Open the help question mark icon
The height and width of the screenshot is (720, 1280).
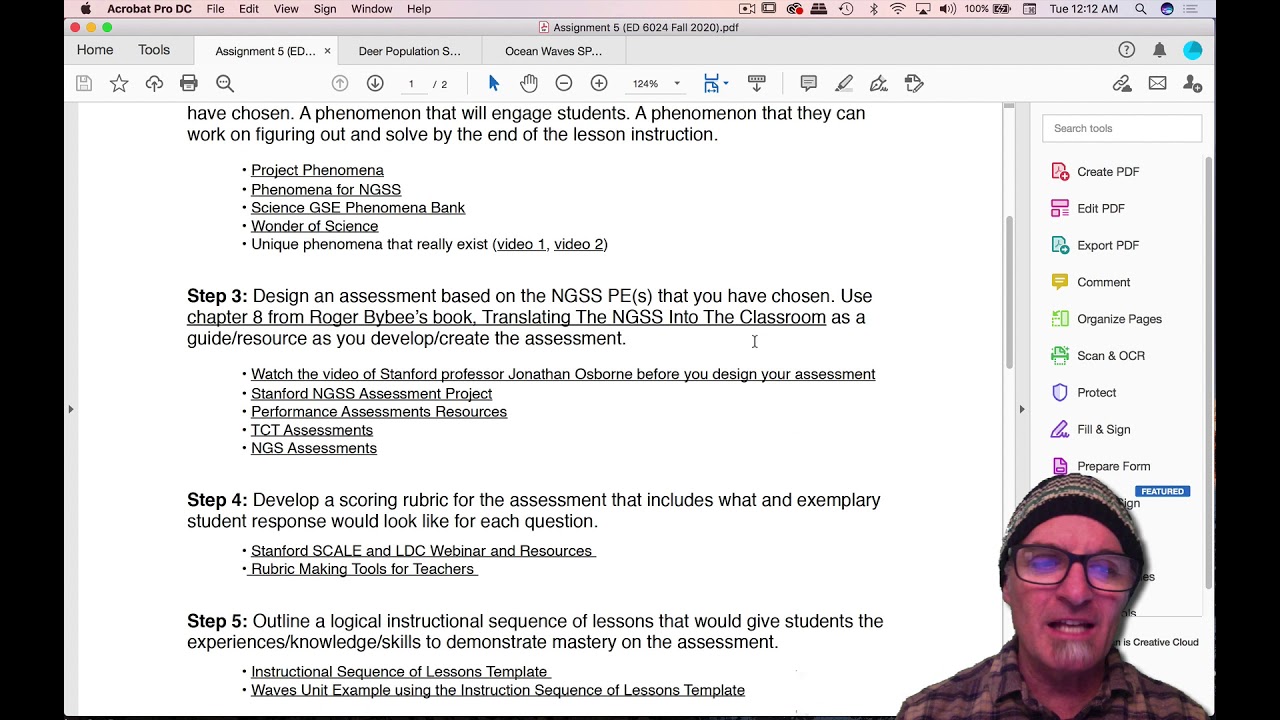(1127, 50)
